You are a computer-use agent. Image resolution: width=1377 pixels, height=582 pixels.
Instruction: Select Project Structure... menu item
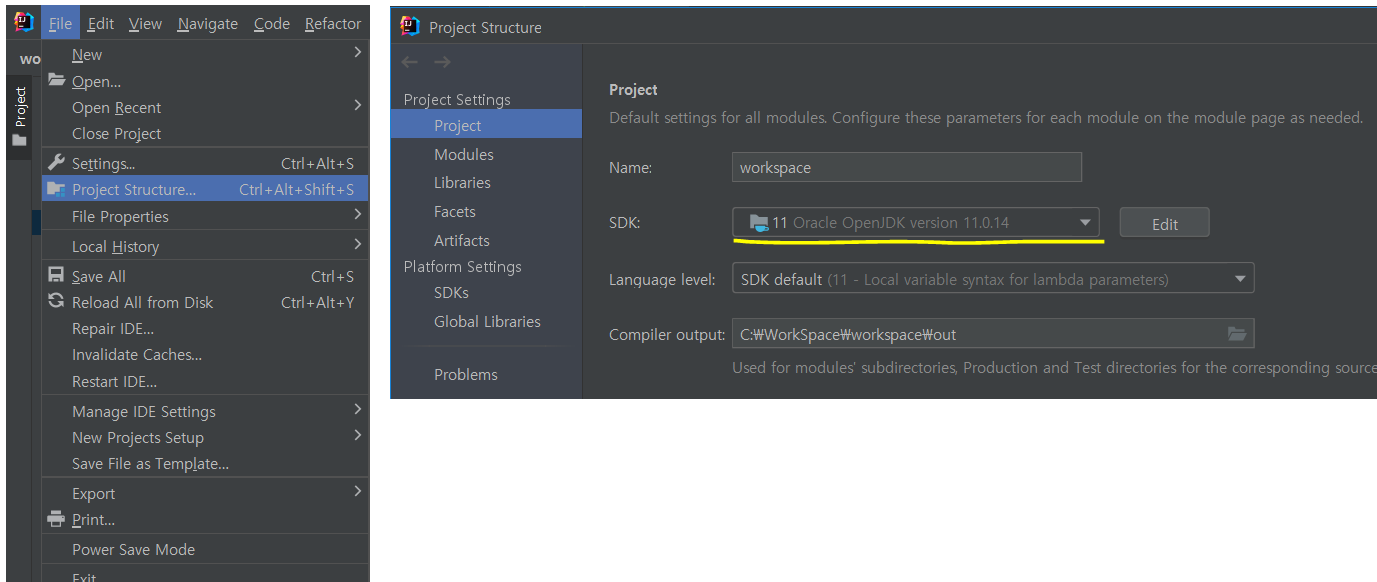coord(205,189)
